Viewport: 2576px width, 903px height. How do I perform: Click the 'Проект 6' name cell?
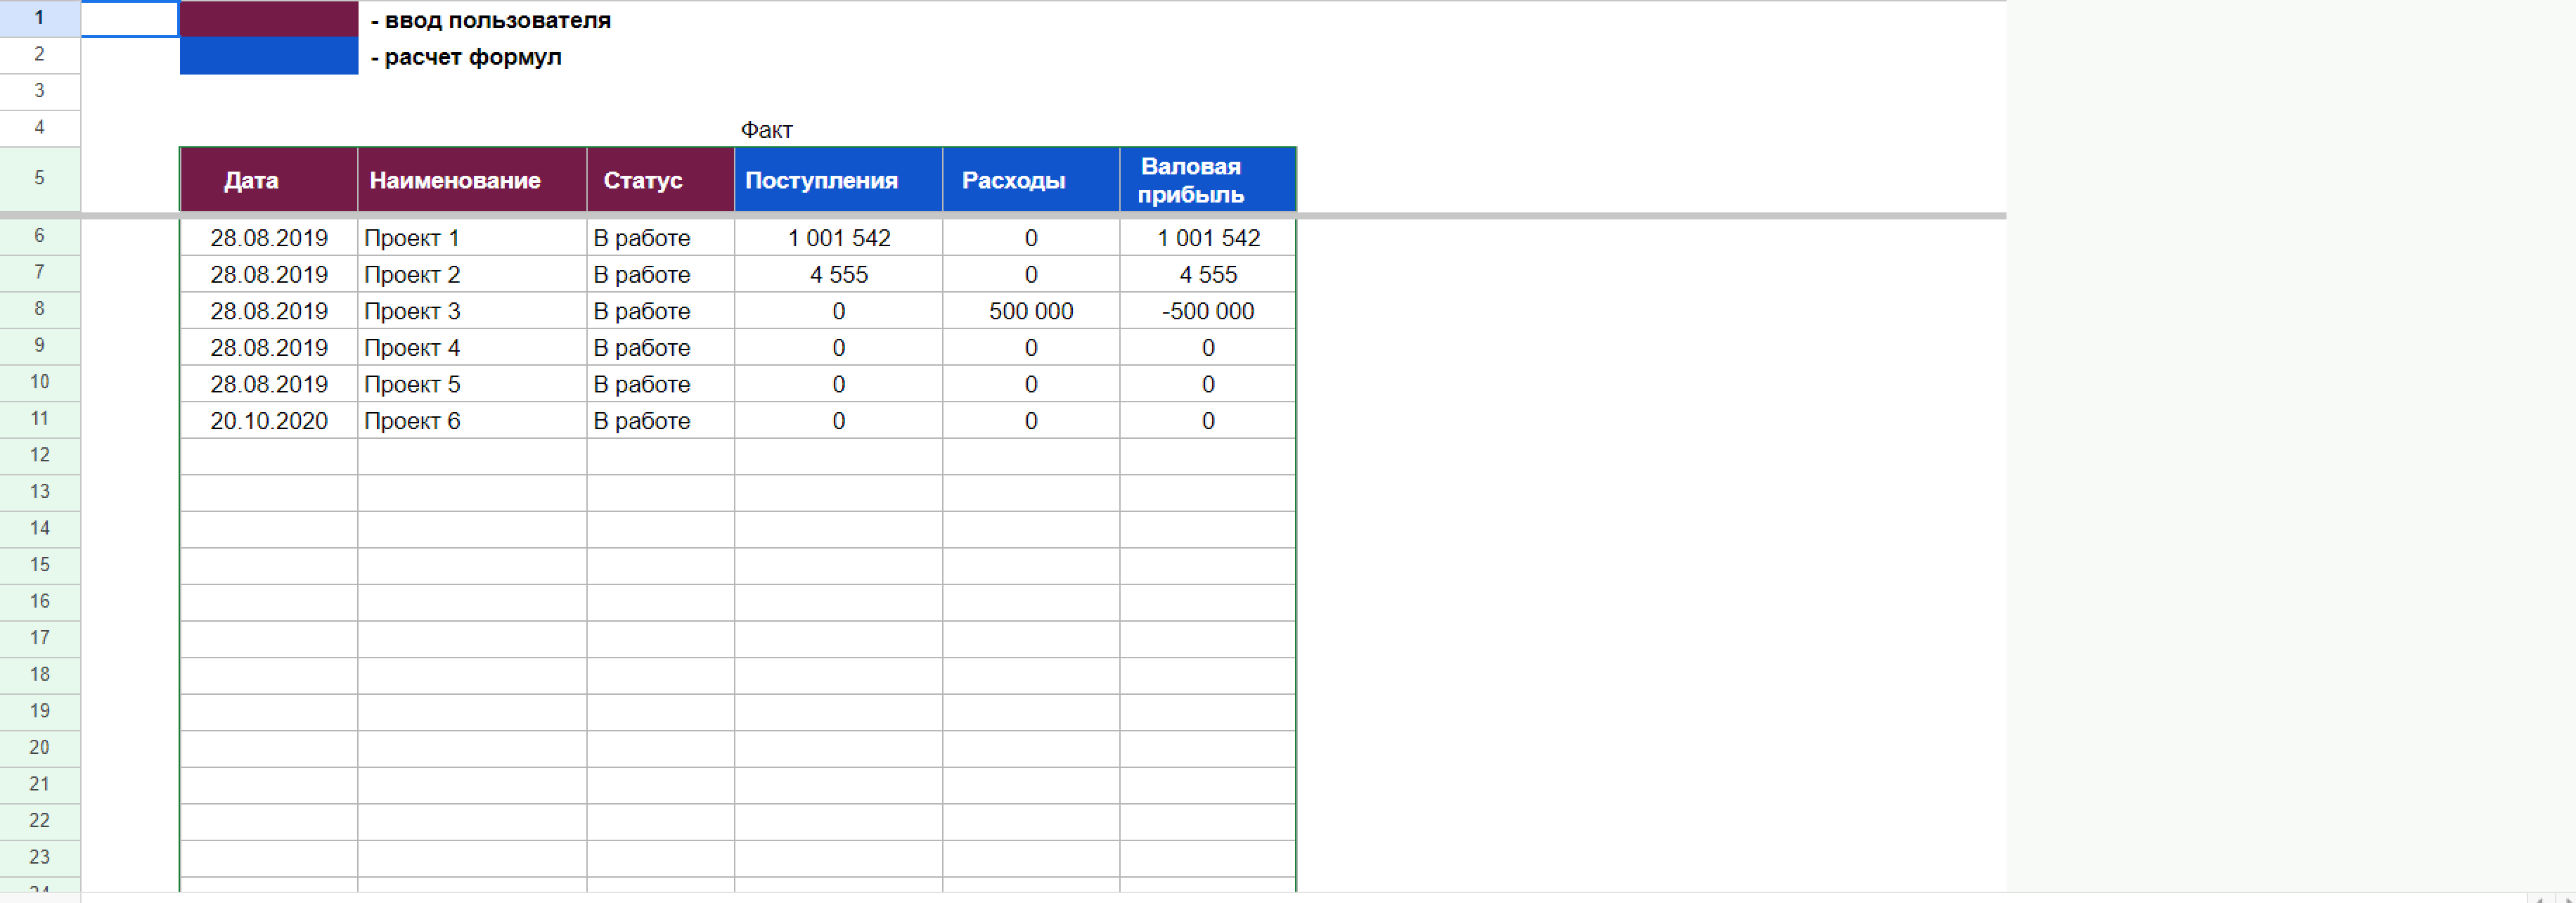click(x=472, y=420)
